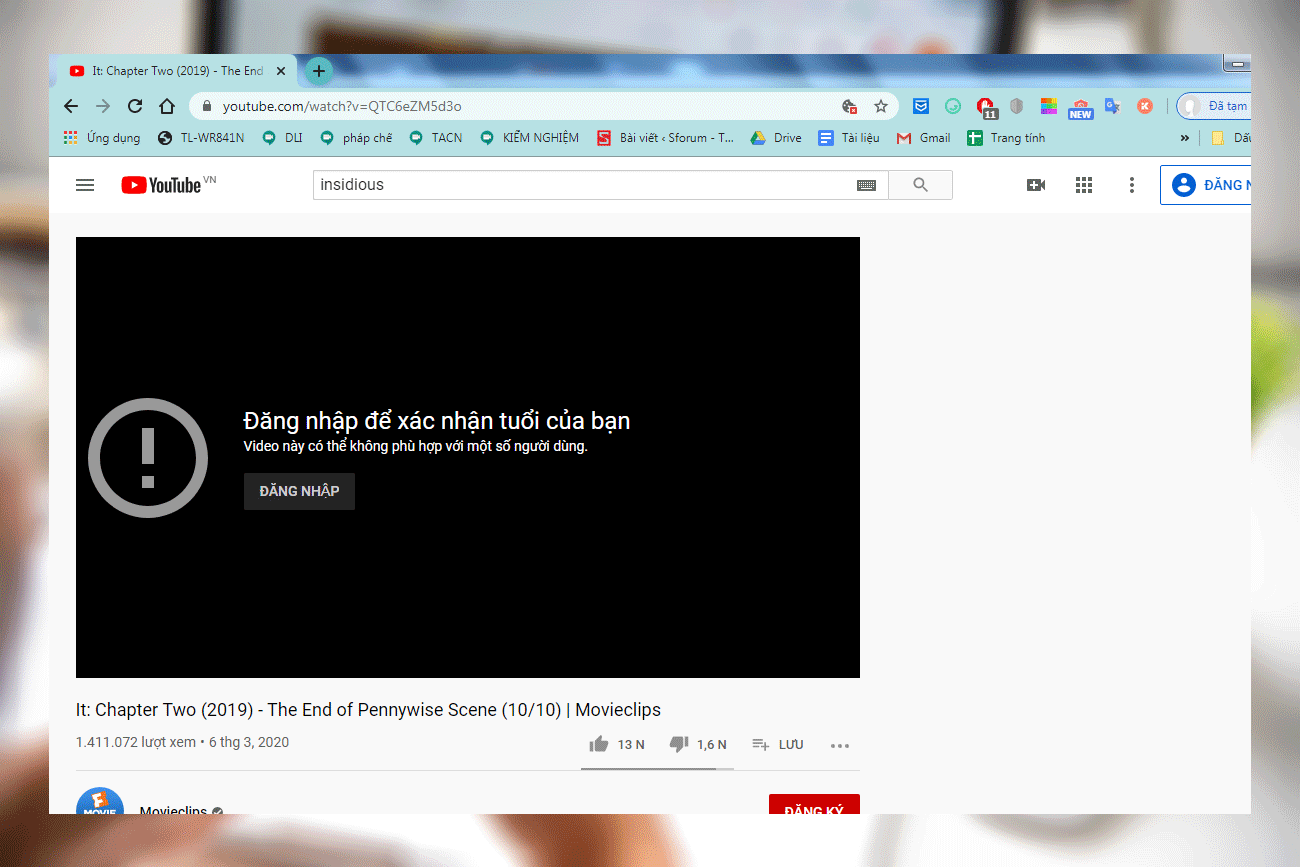1300x867 pixels.
Task: Open the gray shield extension icon
Action: [x=1017, y=106]
